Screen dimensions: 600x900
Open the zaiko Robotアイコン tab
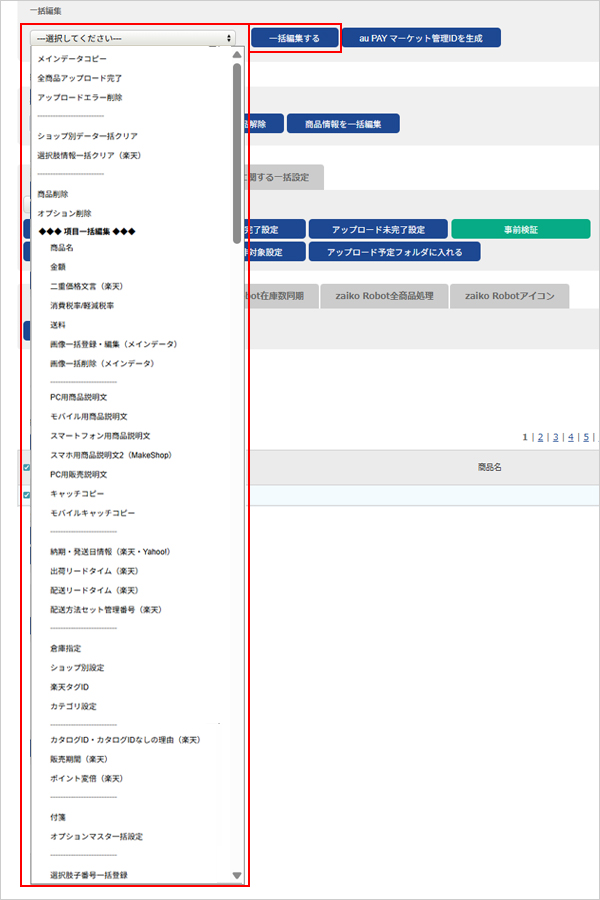tap(509, 296)
